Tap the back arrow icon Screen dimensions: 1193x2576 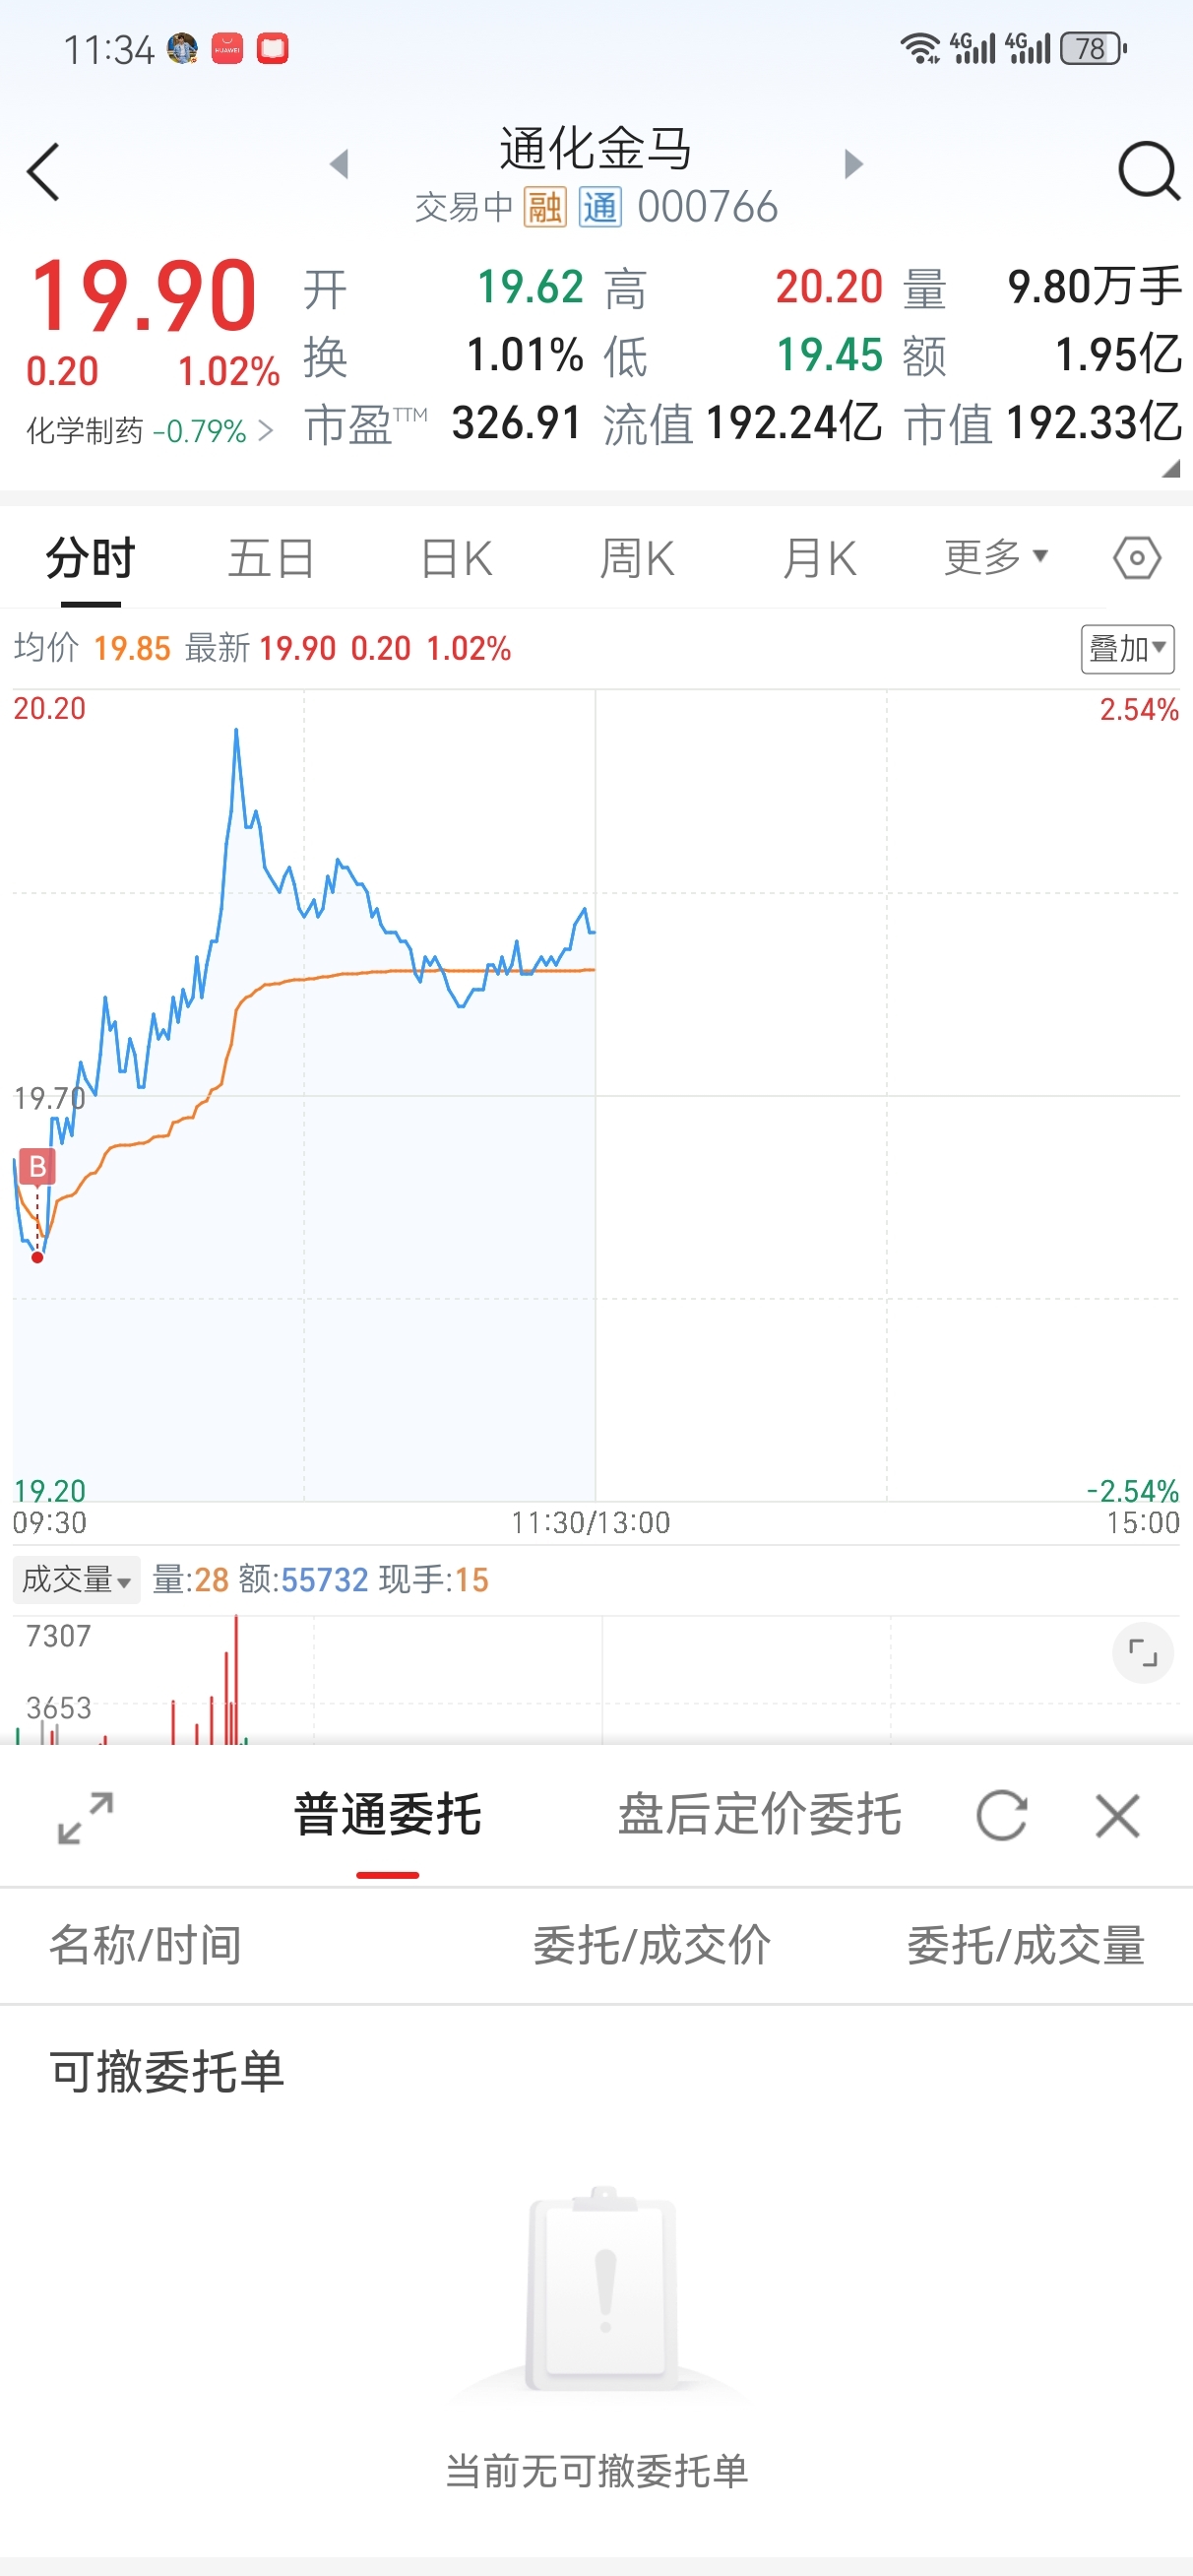[x=43, y=172]
